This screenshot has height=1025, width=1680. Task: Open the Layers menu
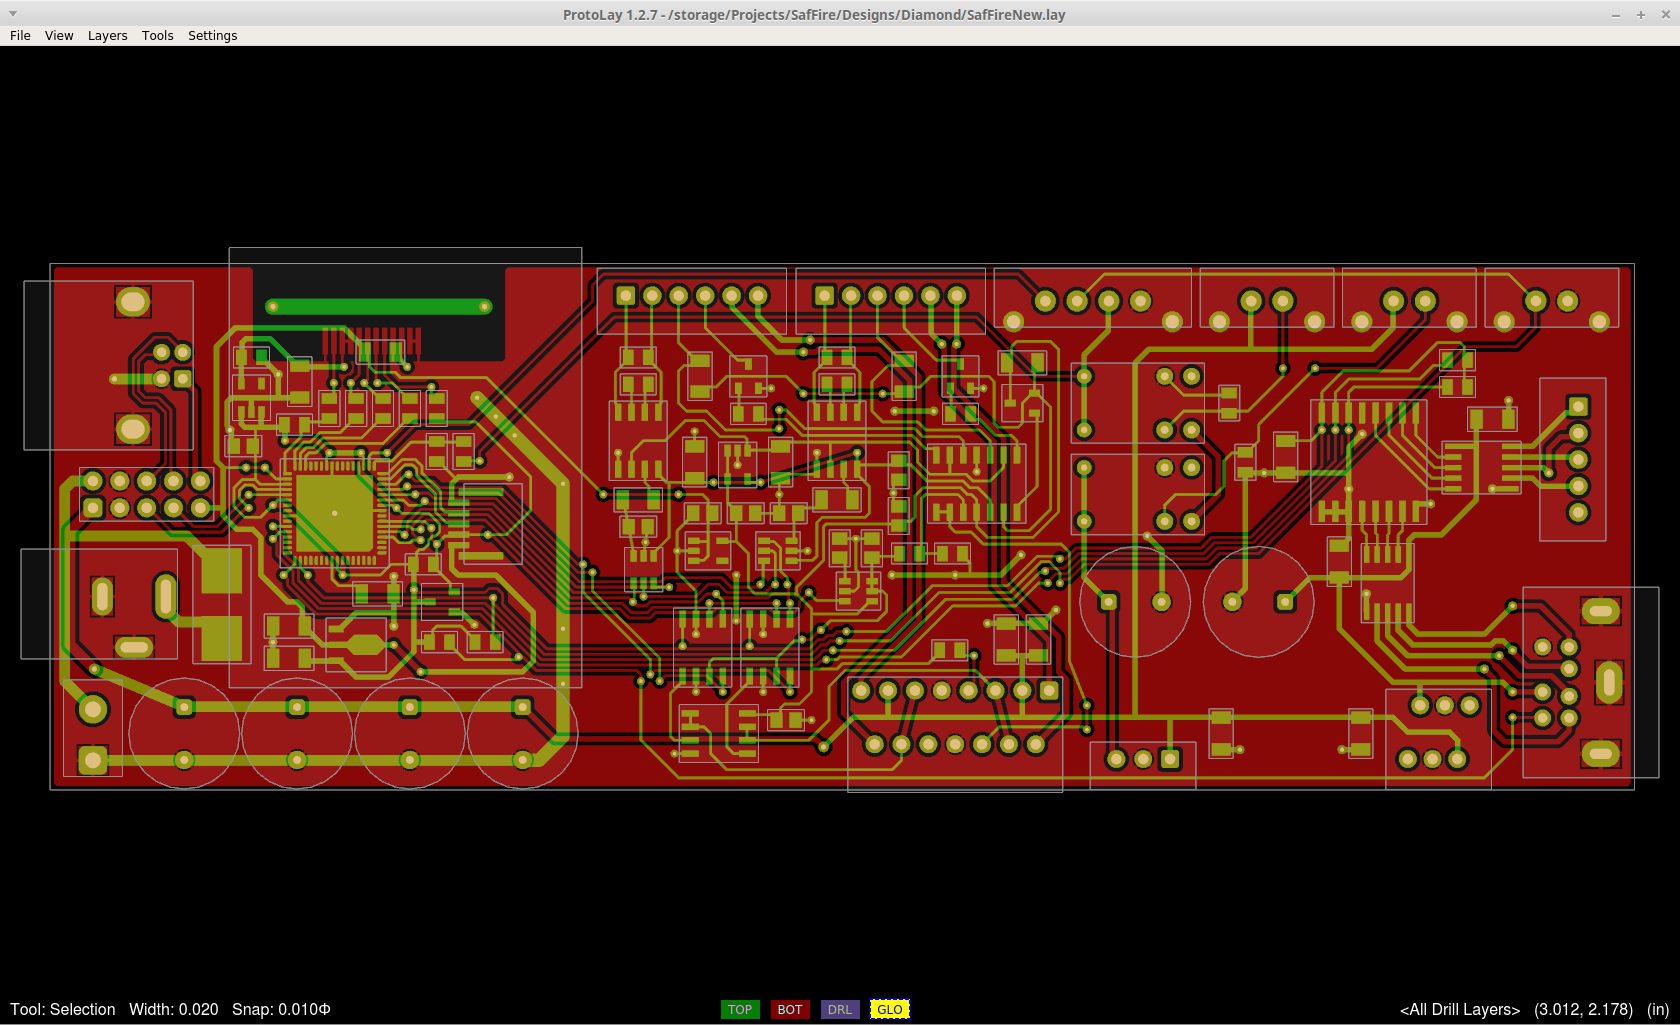107,36
